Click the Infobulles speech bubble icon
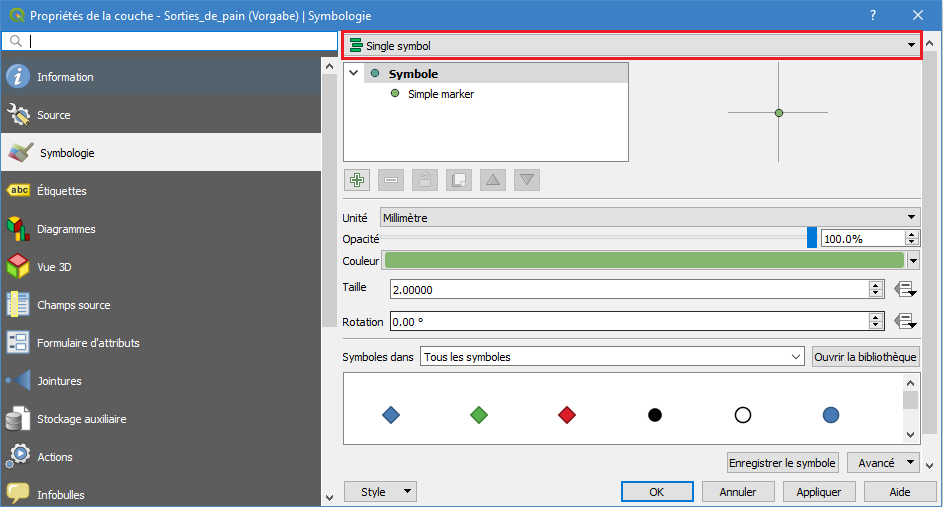The width and height of the screenshot is (943, 507). pos(17,494)
